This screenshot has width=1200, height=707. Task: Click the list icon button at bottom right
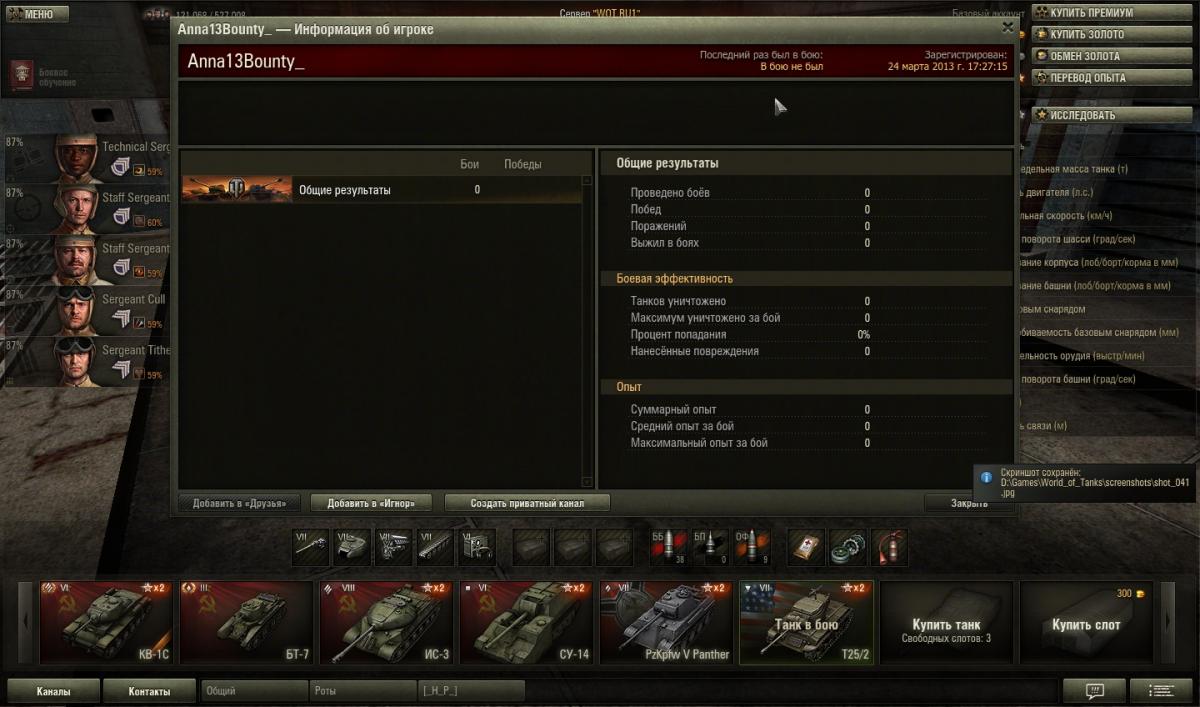click(x=1161, y=690)
